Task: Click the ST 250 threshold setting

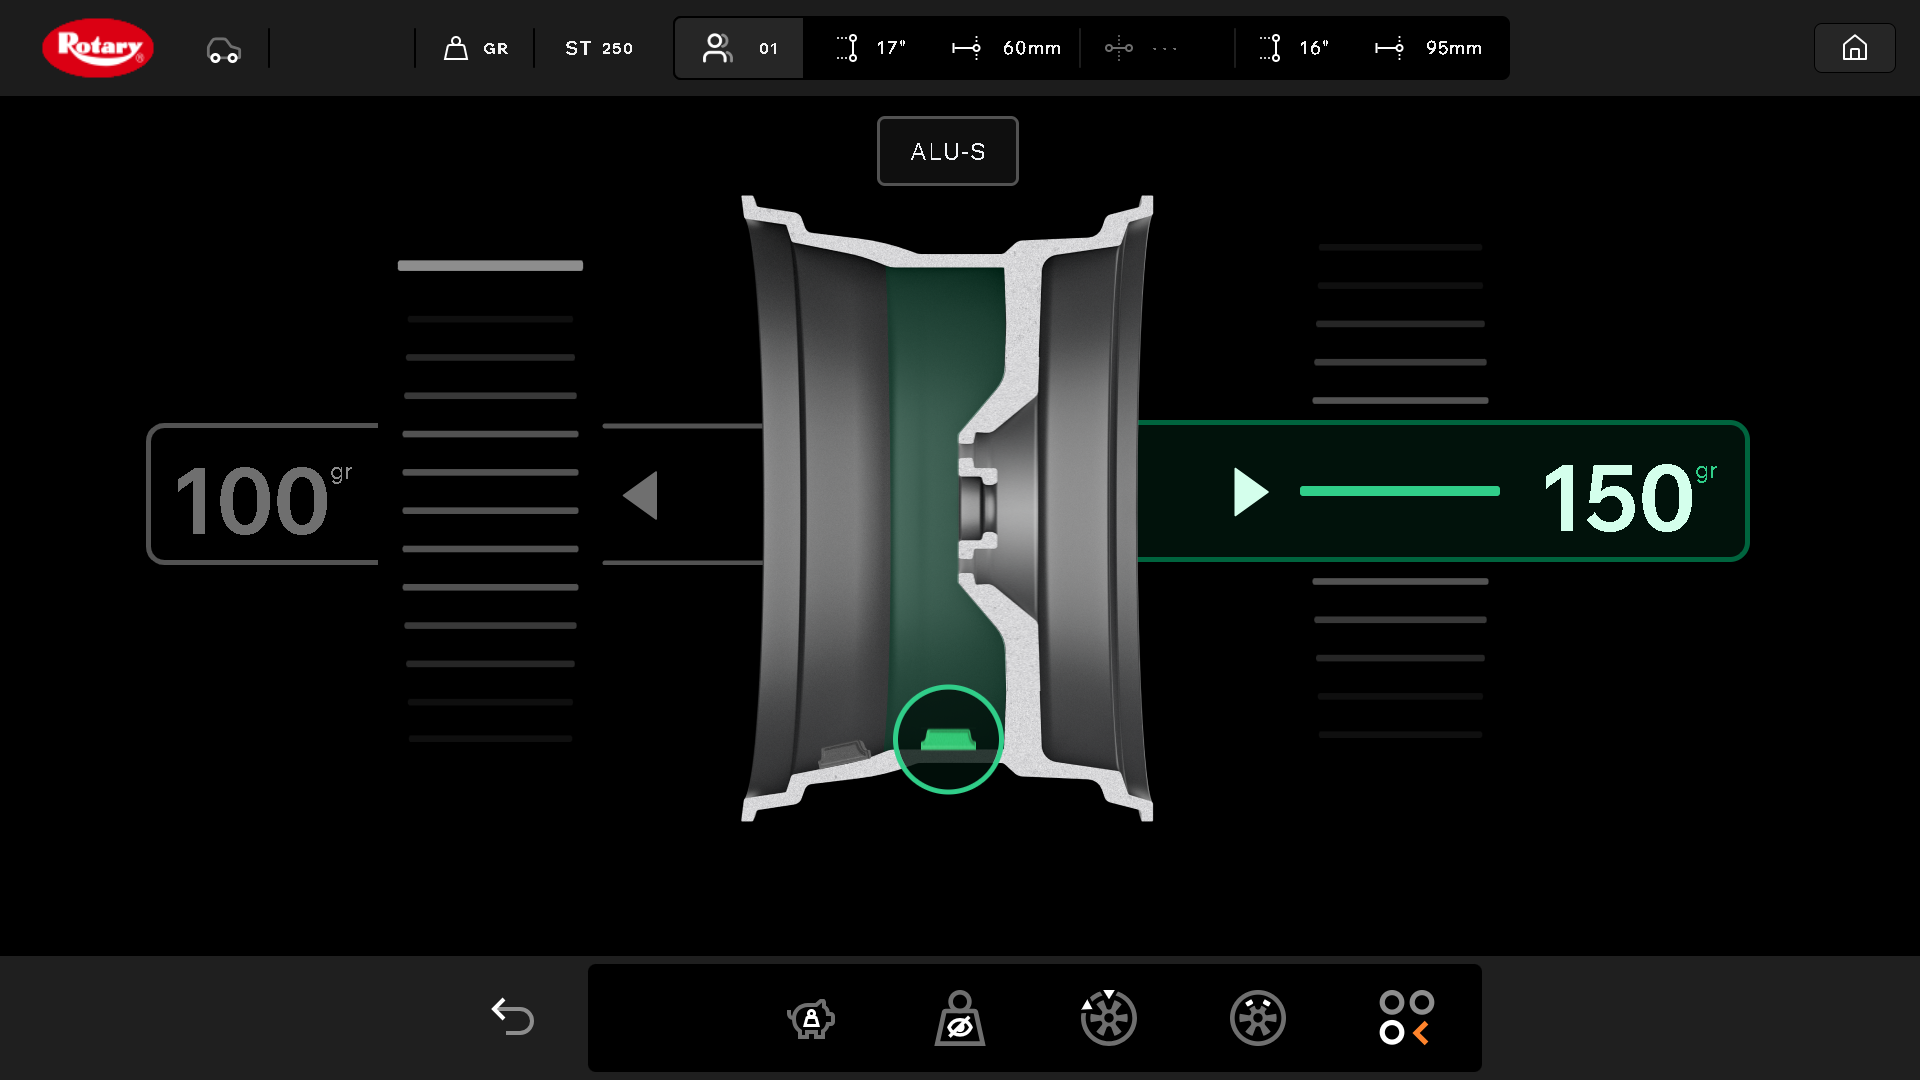Action: coord(598,48)
